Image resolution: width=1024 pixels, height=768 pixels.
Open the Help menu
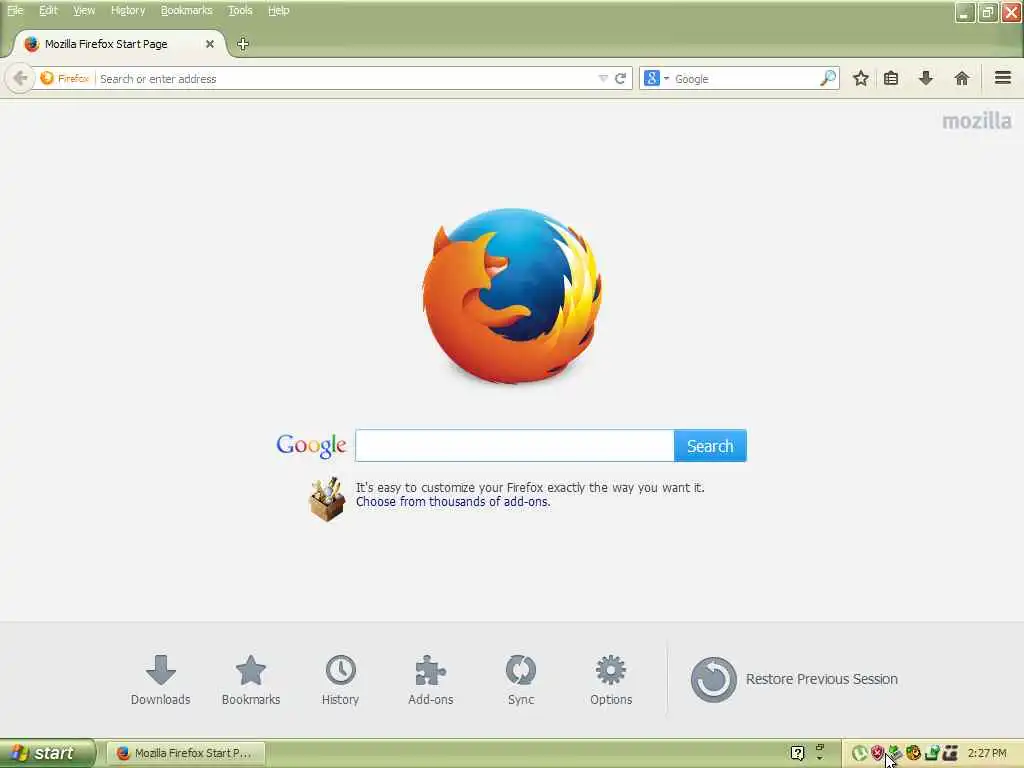278,10
